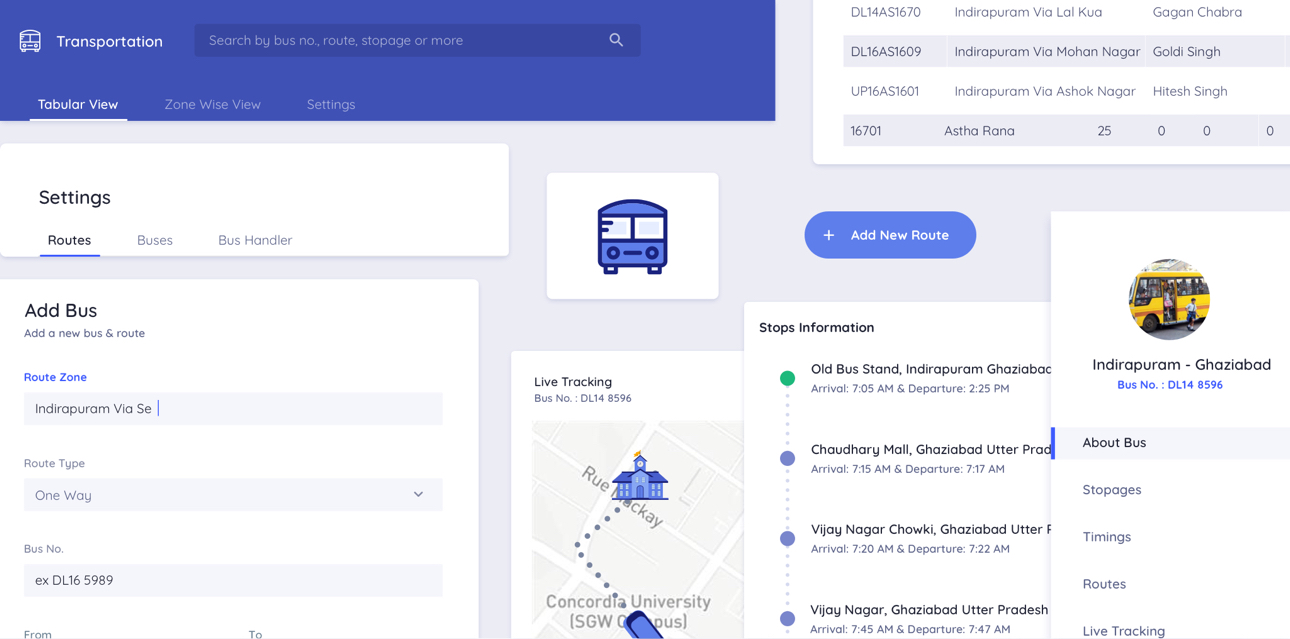The image size is (1290, 639).
Task: Click the Chaudhary Mall stop marker dot
Action: 787,458
